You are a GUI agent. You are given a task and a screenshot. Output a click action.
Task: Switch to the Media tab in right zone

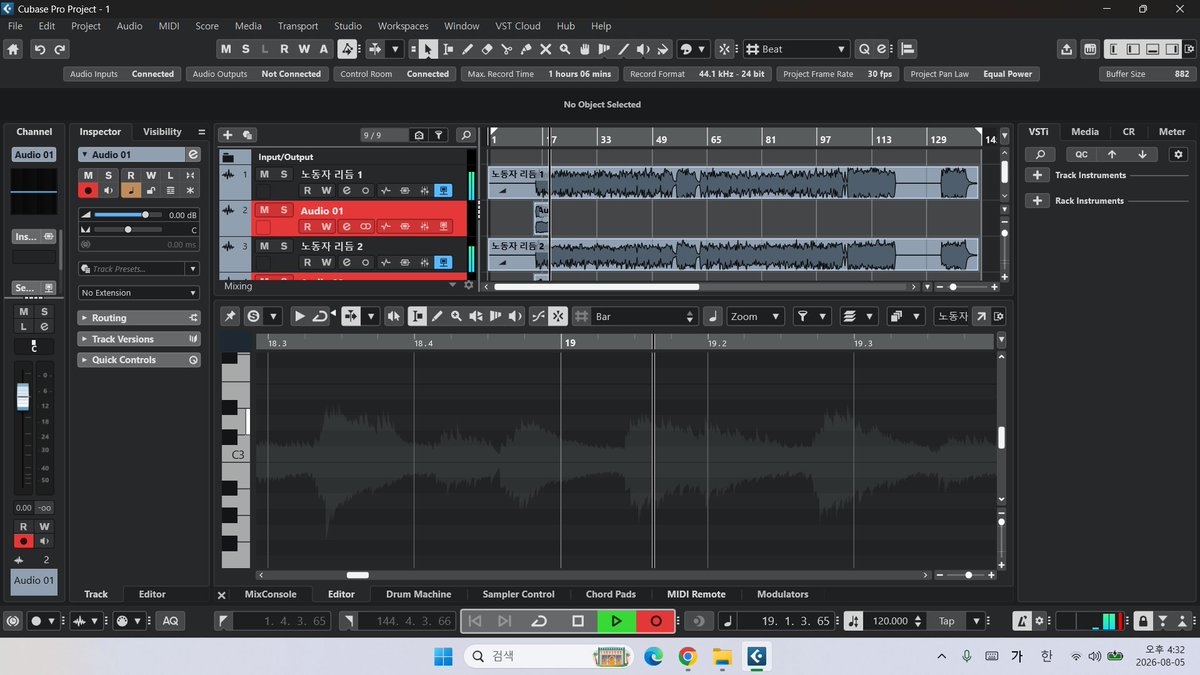pos(1085,132)
